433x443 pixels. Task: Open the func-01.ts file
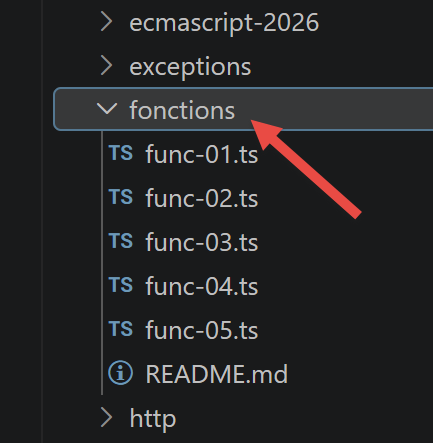pos(202,154)
